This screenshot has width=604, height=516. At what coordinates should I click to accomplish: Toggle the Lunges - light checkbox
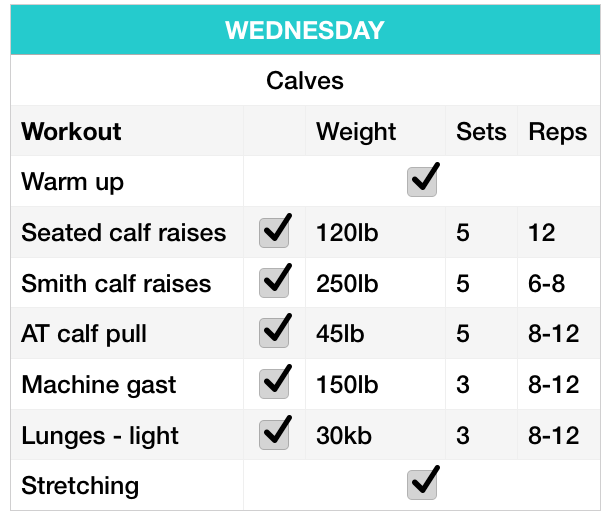coord(273,435)
